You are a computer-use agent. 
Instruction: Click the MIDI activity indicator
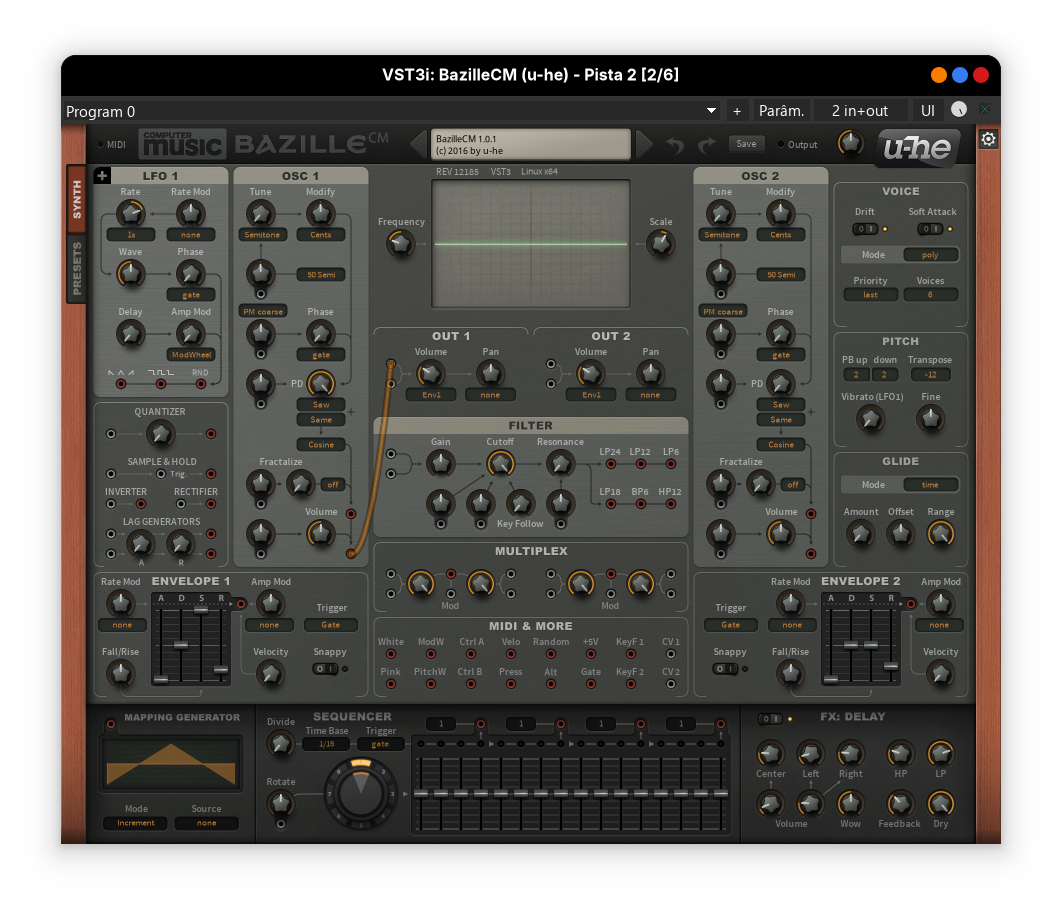point(101,144)
